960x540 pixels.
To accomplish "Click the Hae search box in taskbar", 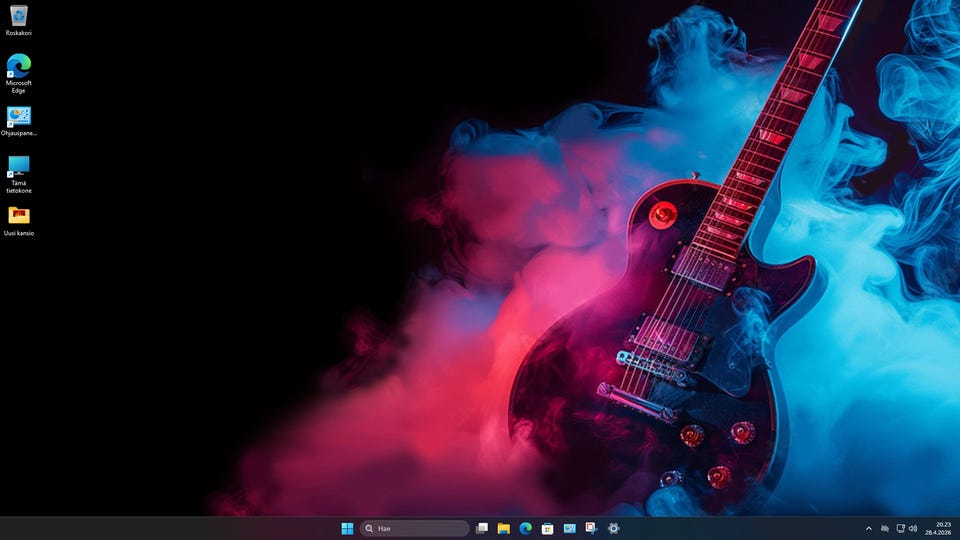I will [x=414, y=528].
